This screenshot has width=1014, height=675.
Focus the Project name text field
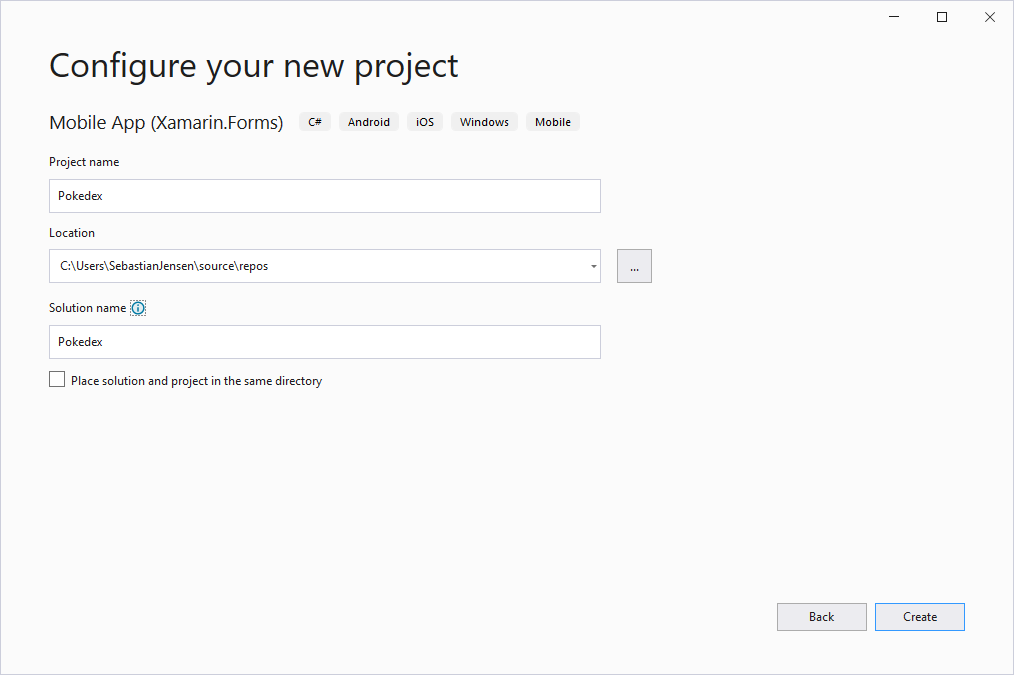tap(324, 196)
